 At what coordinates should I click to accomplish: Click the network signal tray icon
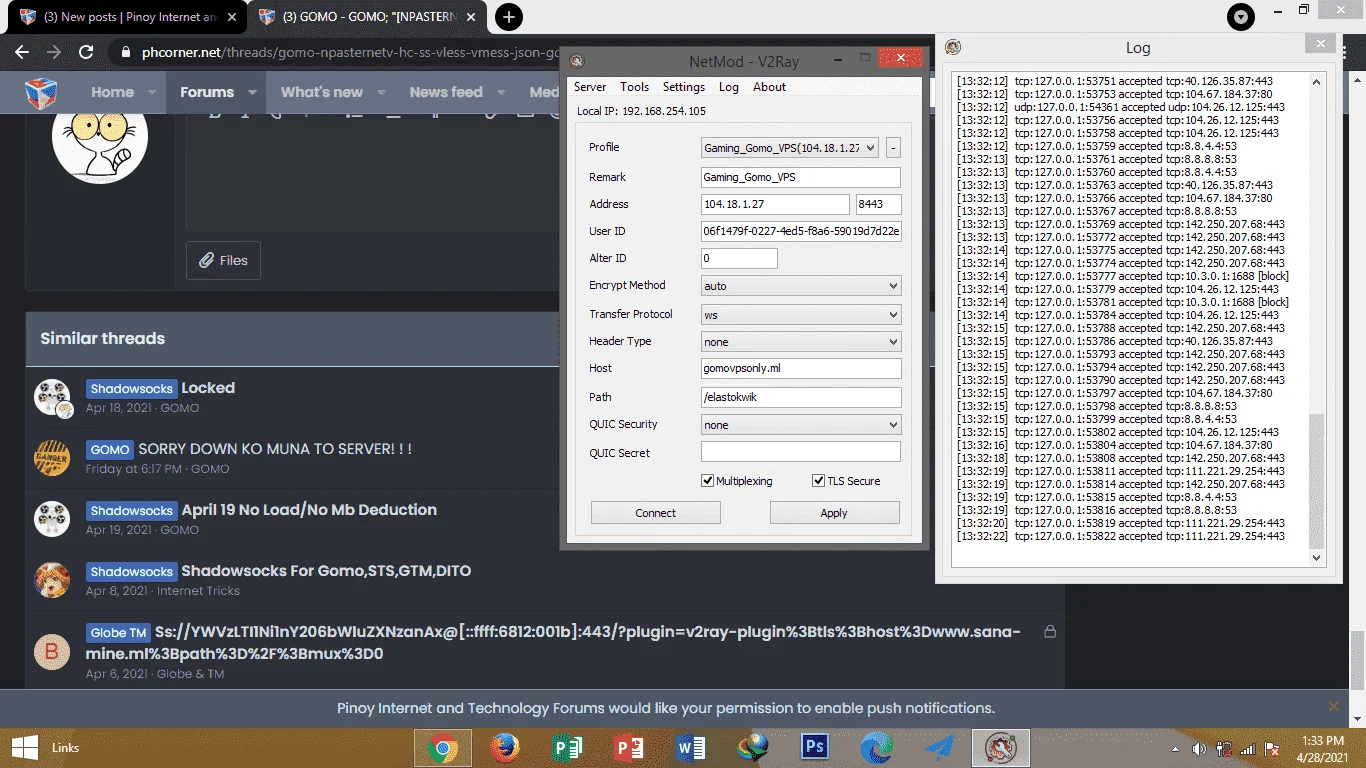(x=1247, y=748)
